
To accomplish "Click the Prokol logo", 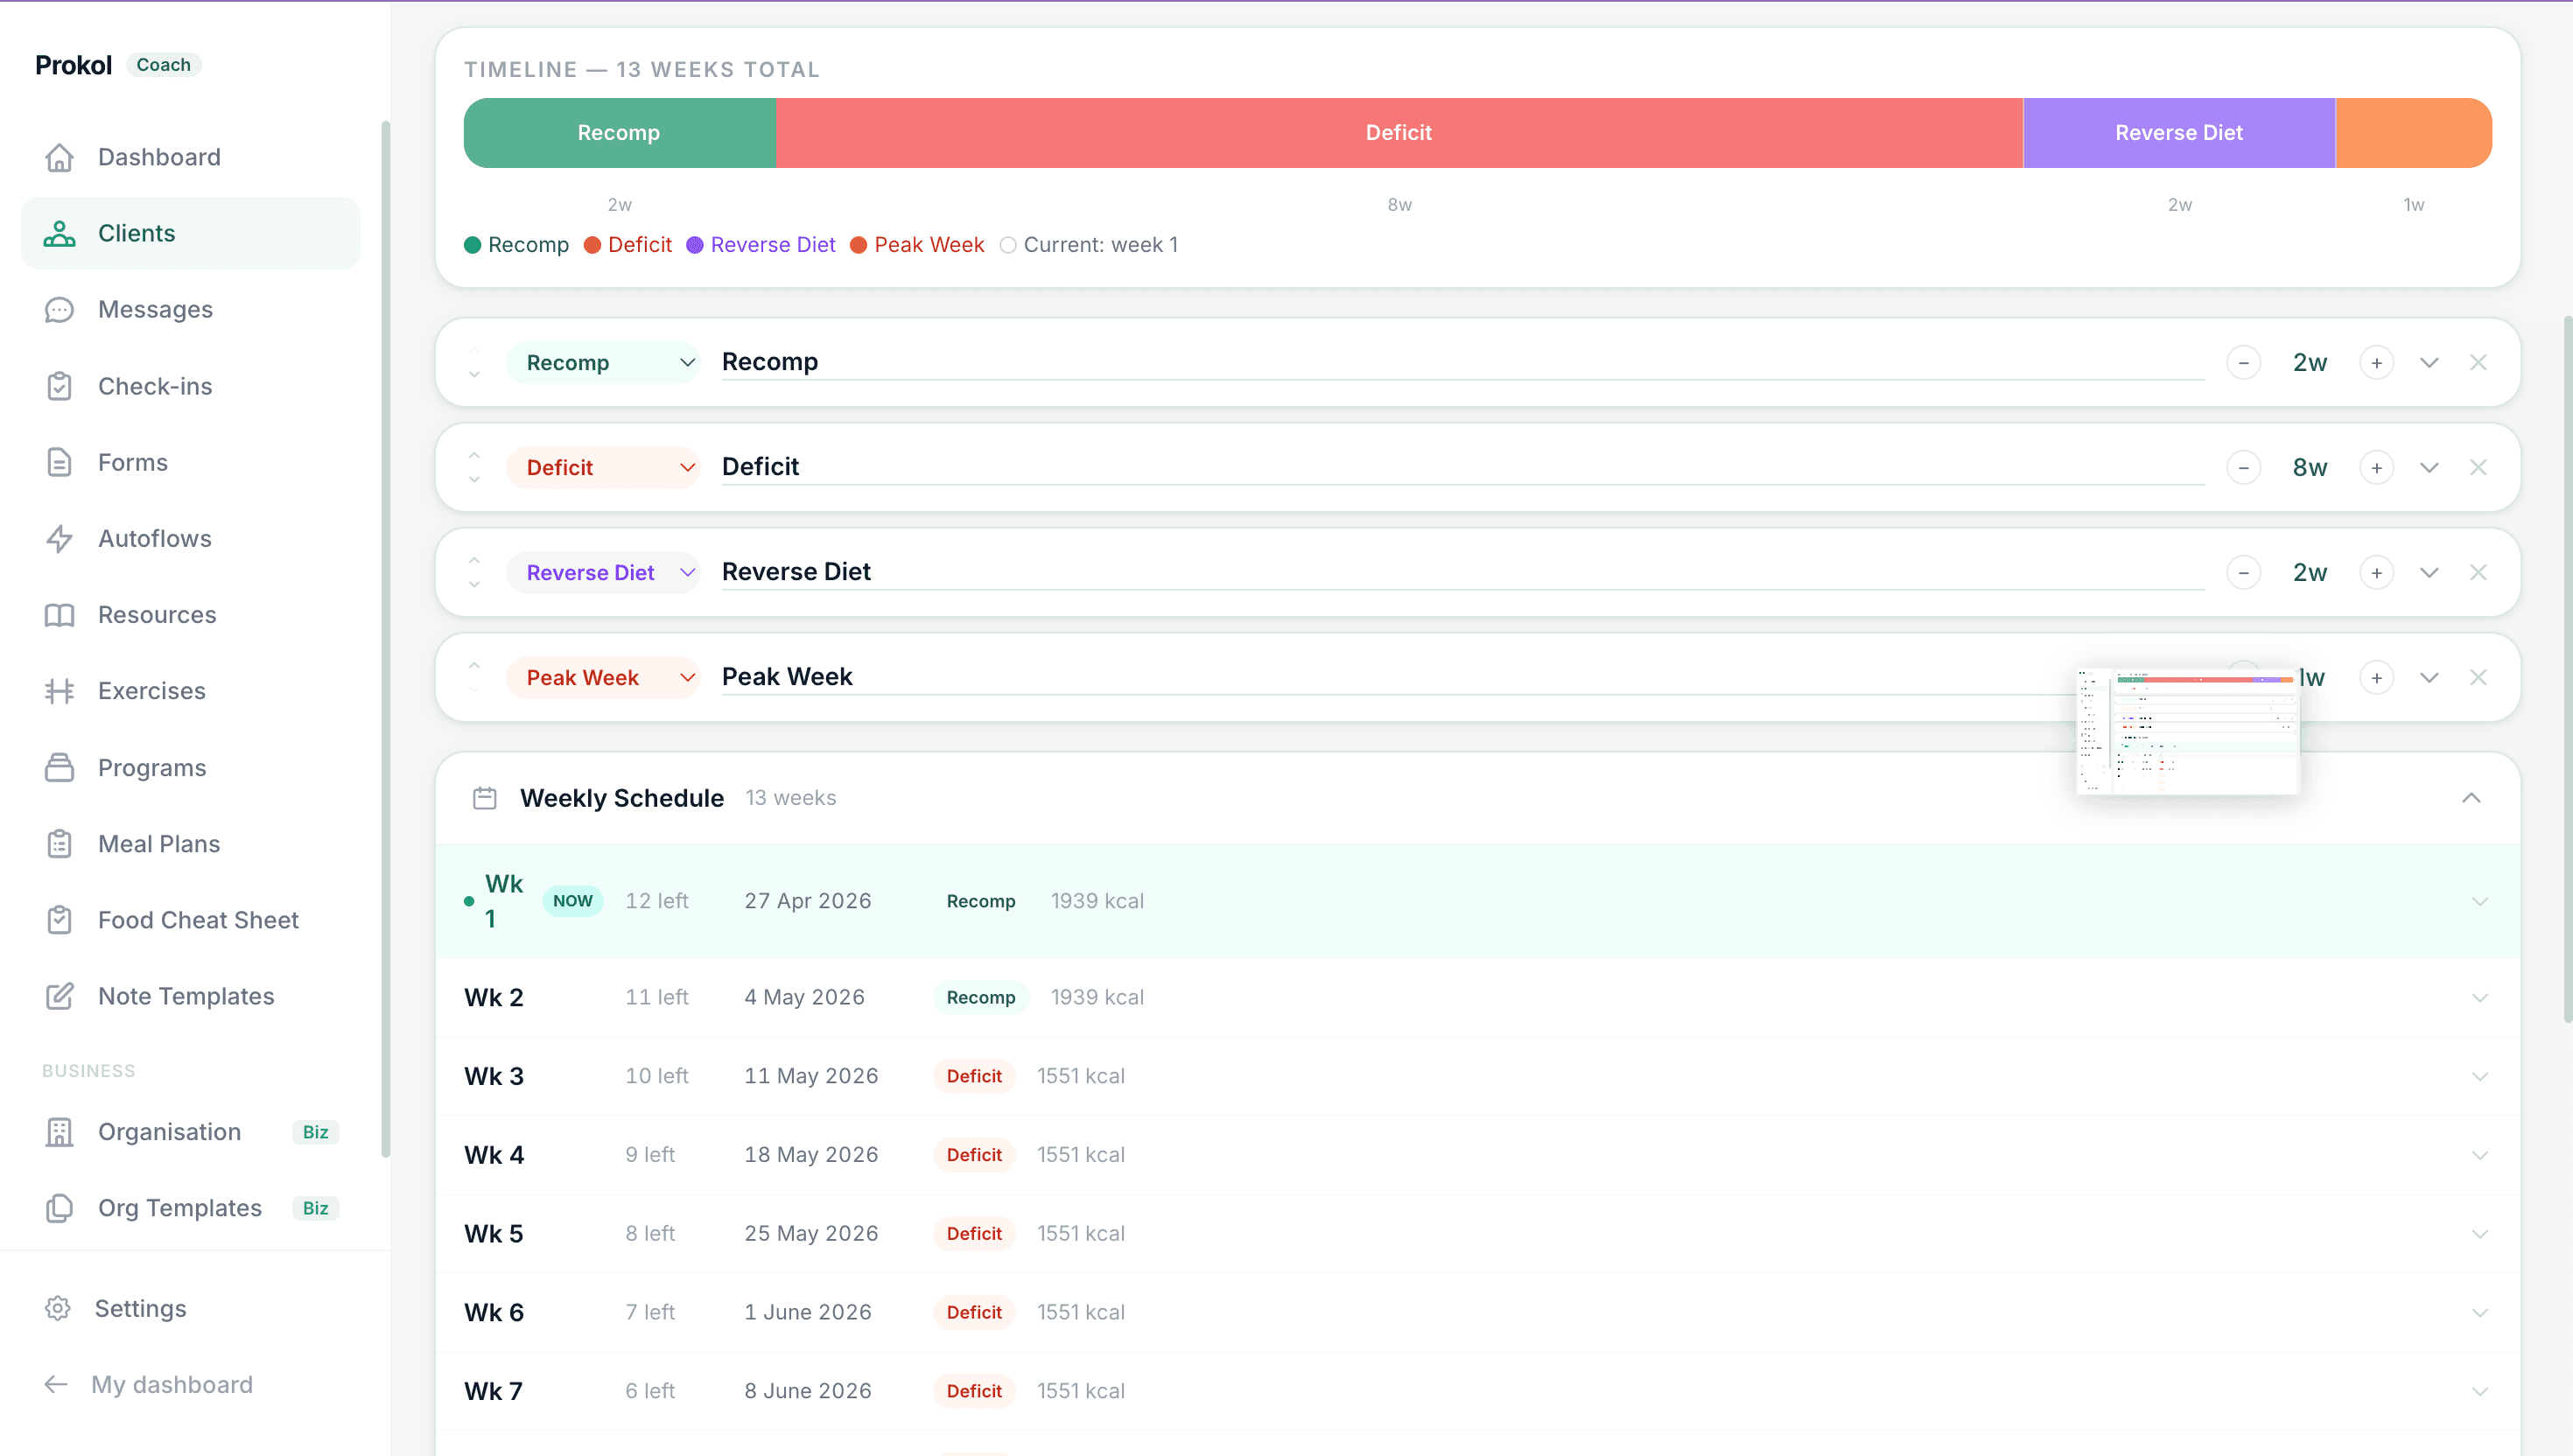I will point(73,65).
